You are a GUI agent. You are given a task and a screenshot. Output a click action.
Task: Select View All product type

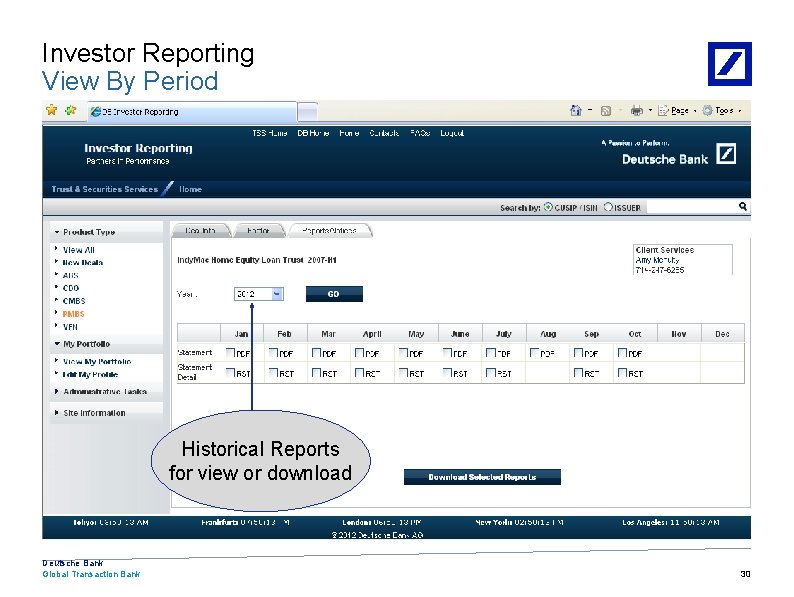point(78,250)
